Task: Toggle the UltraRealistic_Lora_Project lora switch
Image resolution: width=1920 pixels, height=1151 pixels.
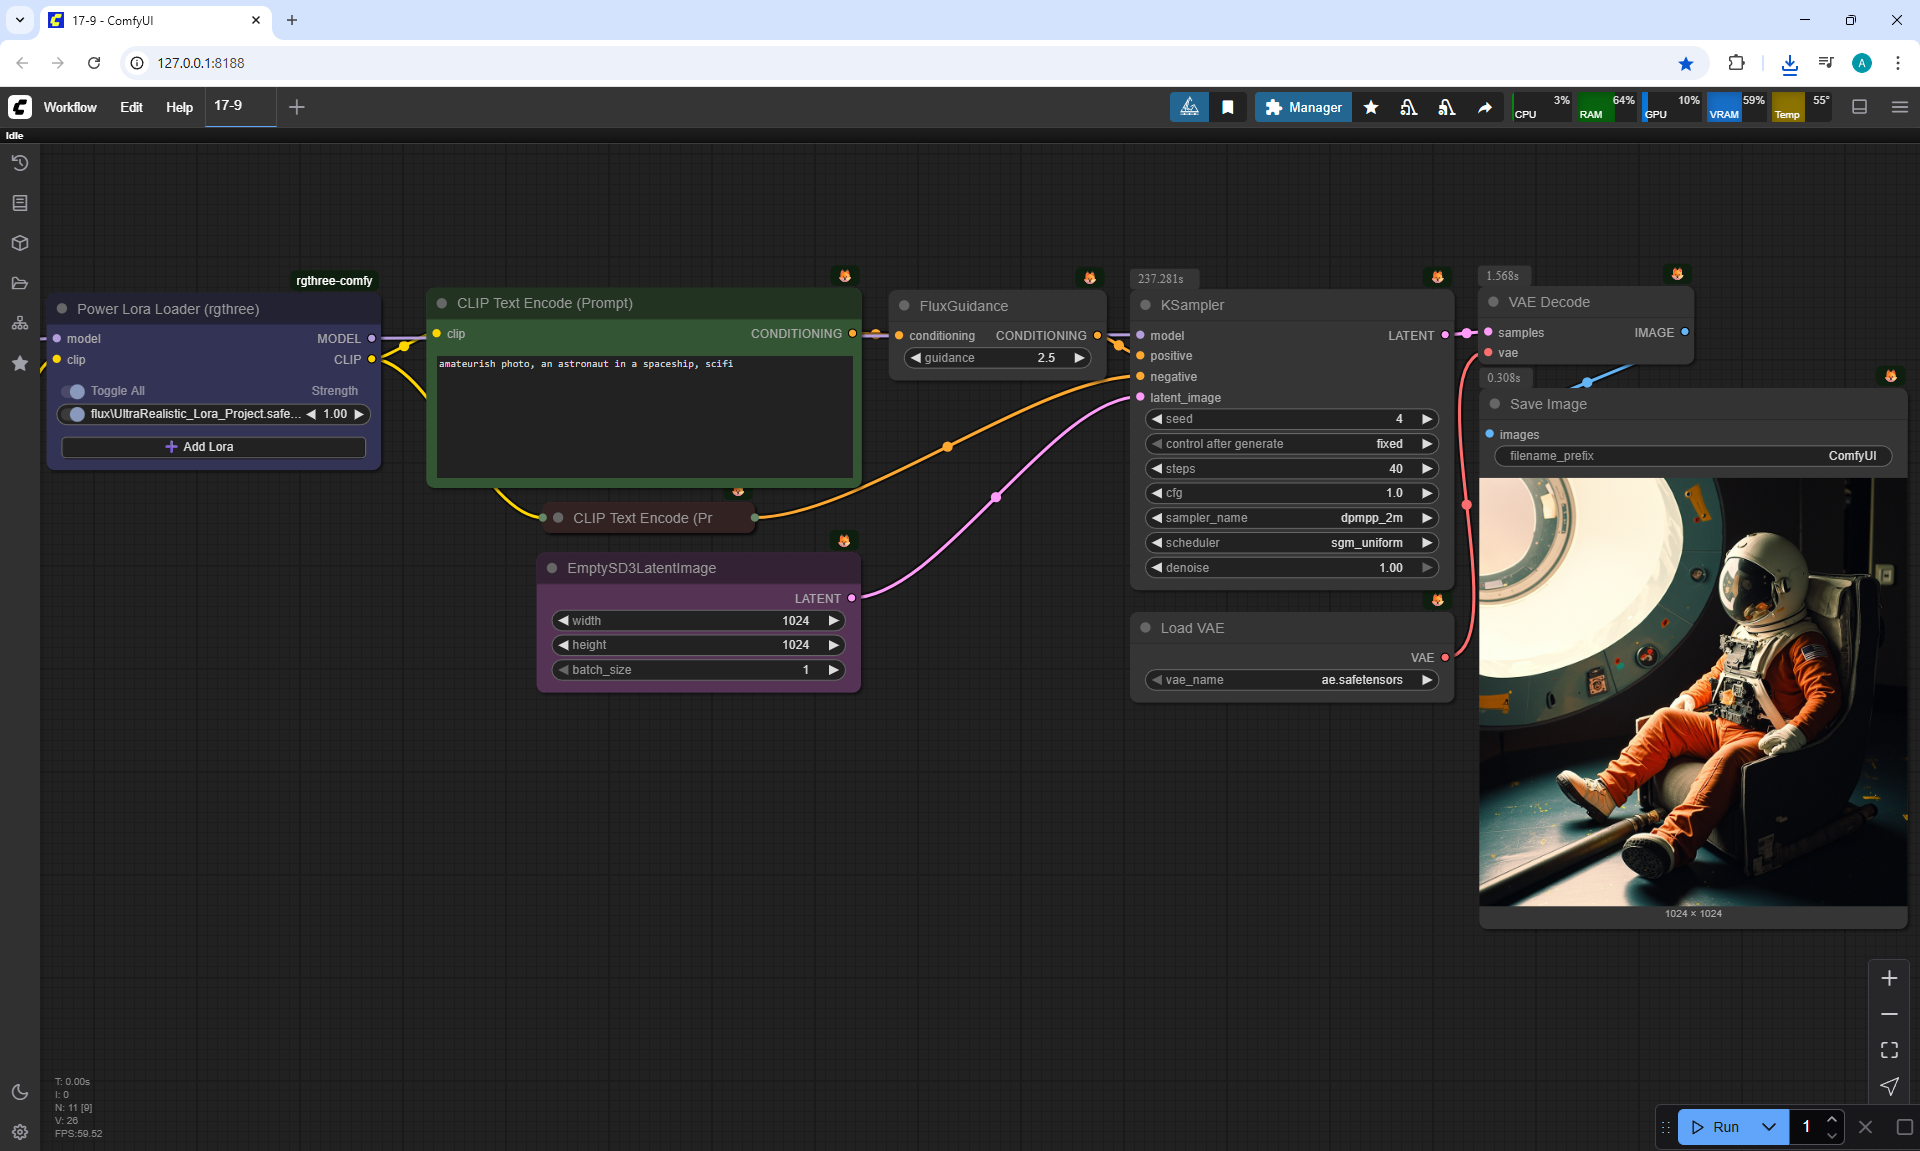Action: coord(73,414)
